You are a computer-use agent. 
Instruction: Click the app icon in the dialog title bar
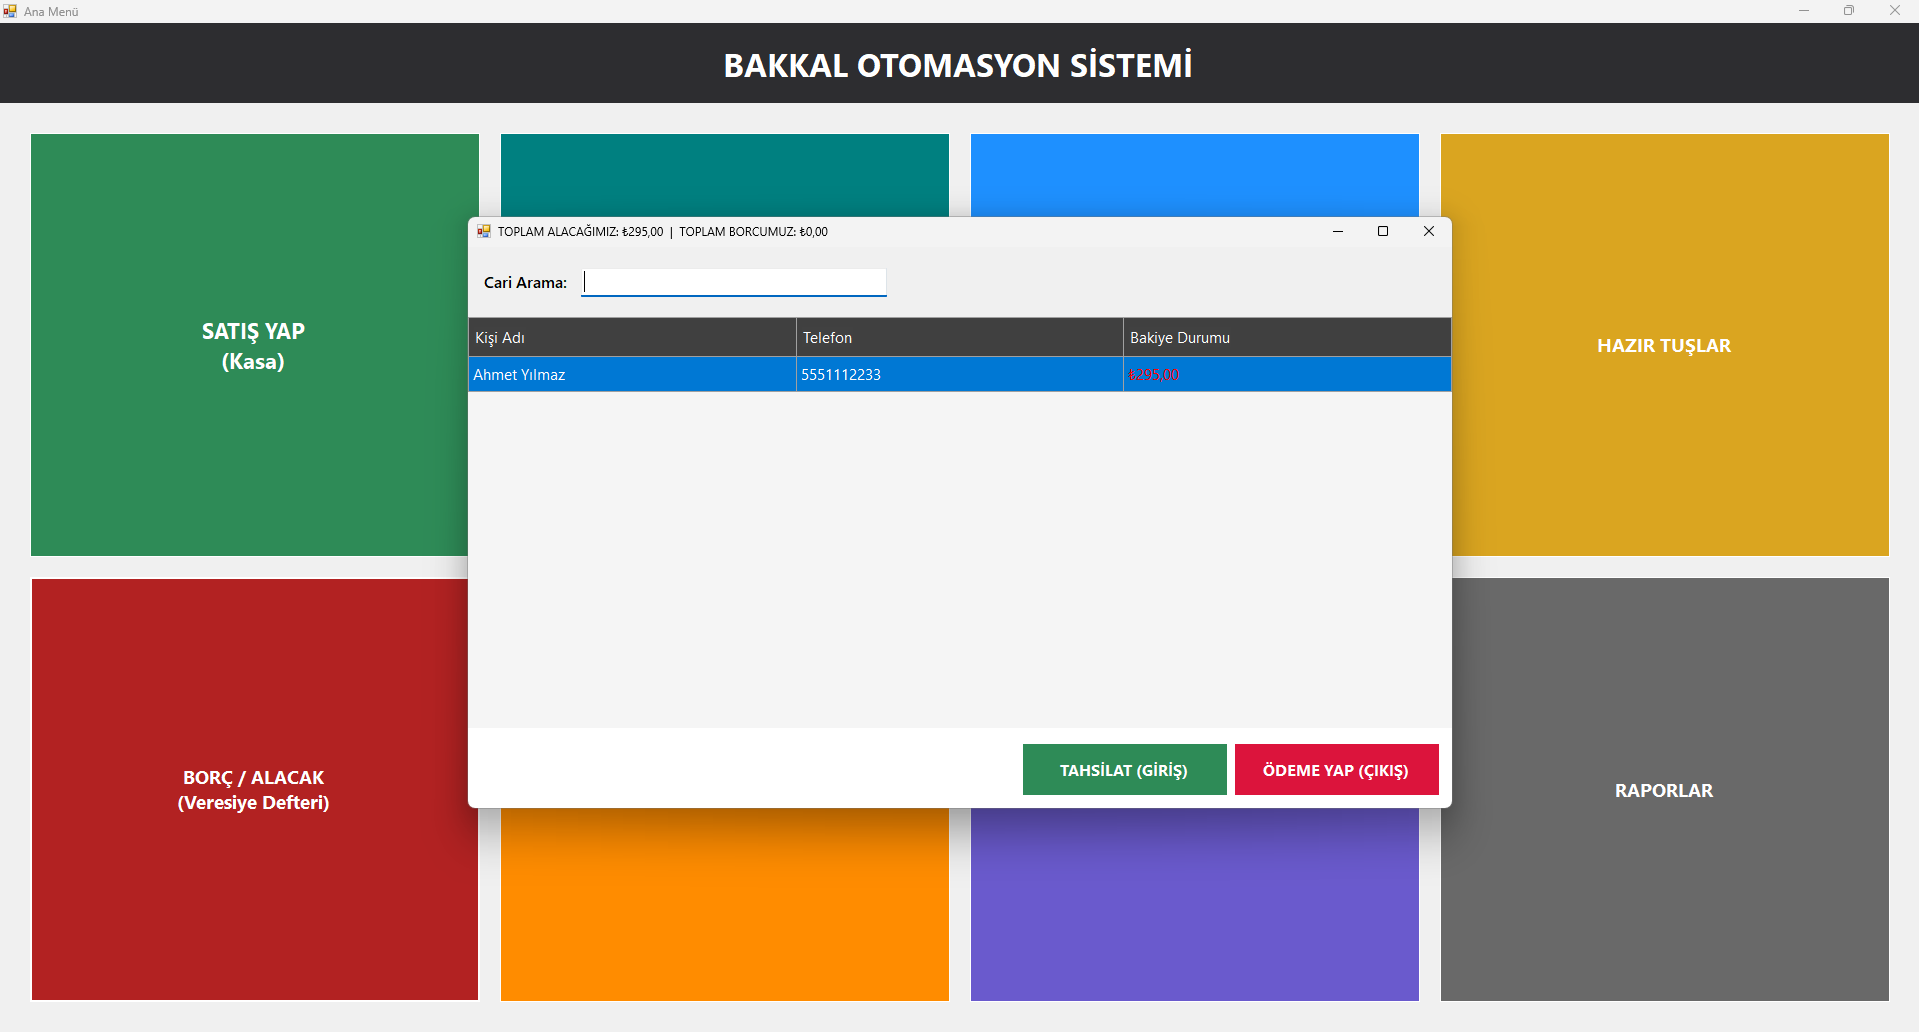click(484, 231)
